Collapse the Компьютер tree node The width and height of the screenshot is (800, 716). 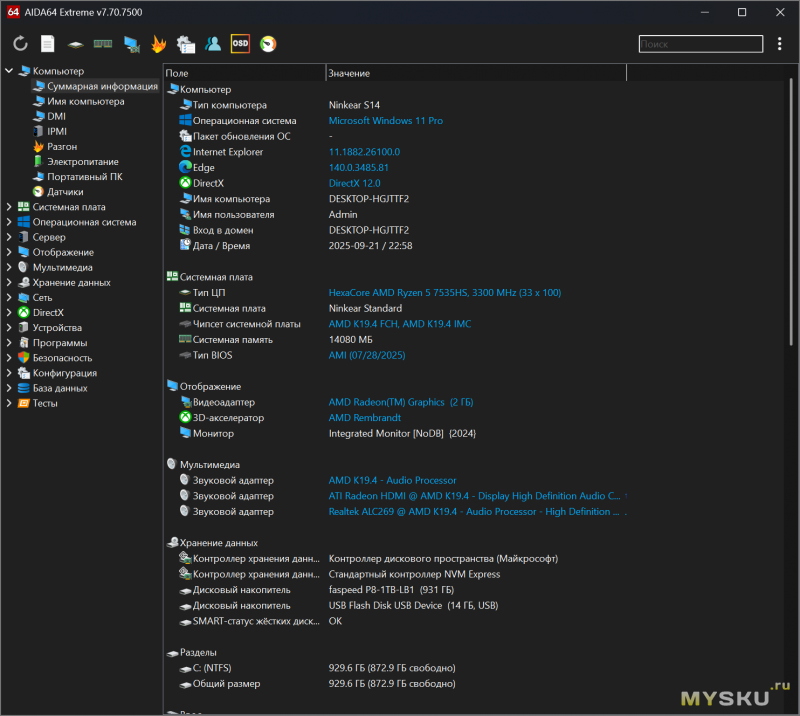(x=9, y=71)
